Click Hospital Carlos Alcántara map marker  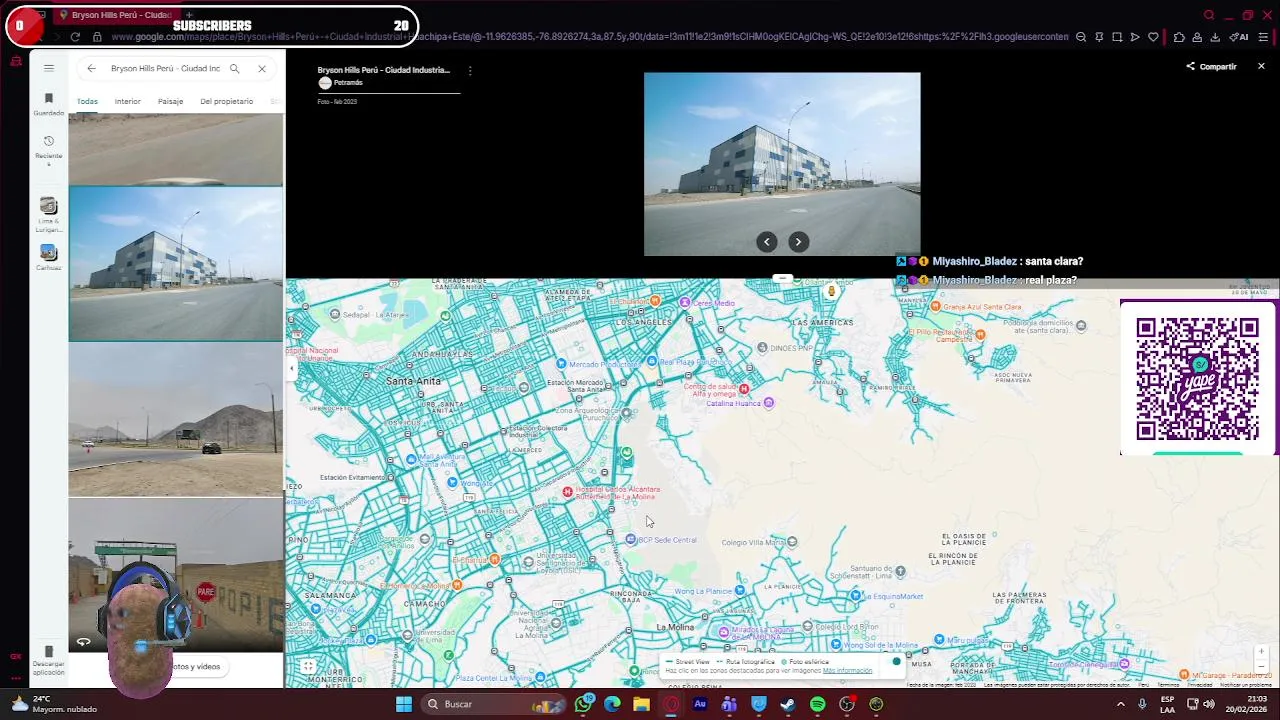click(567, 491)
